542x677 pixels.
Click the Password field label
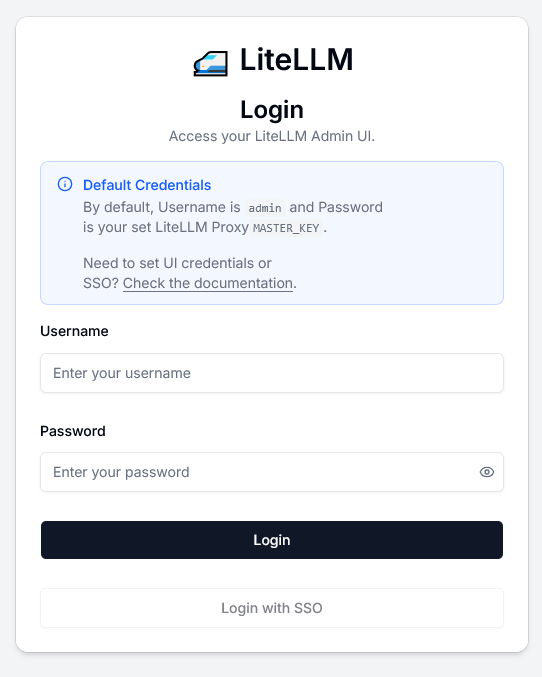tap(73, 431)
